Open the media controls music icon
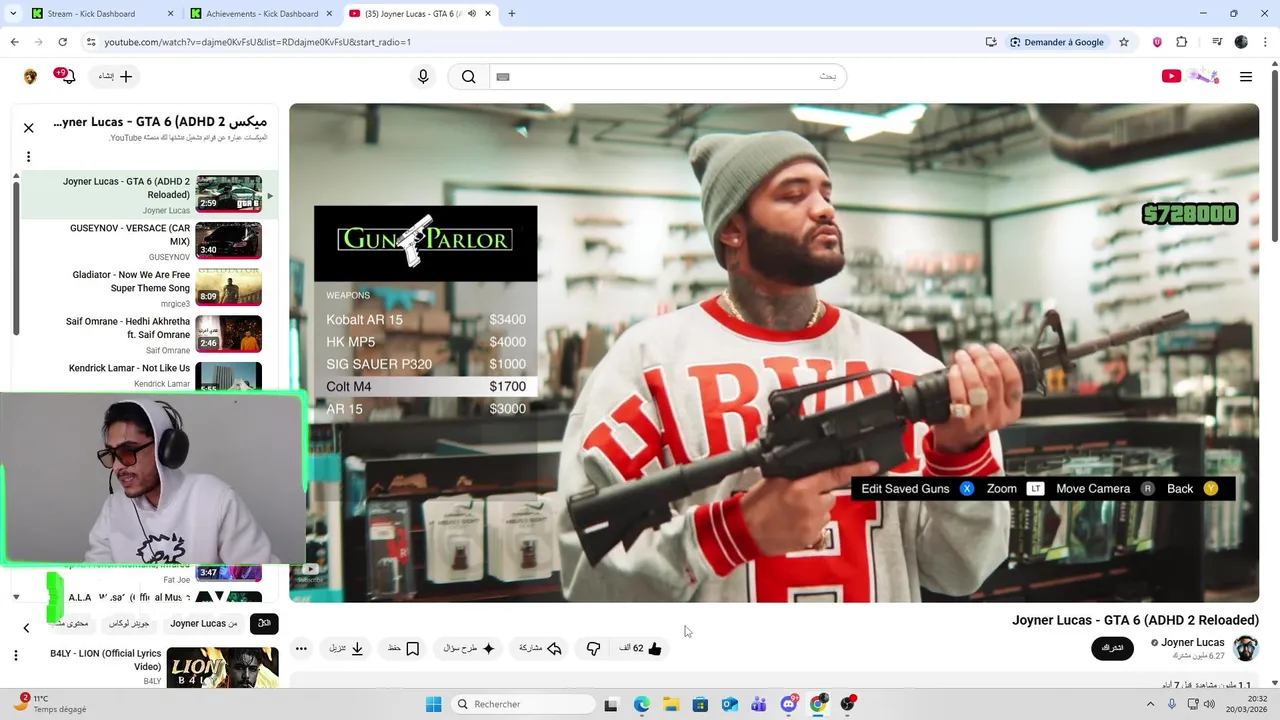 click(x=1217, y=42)
